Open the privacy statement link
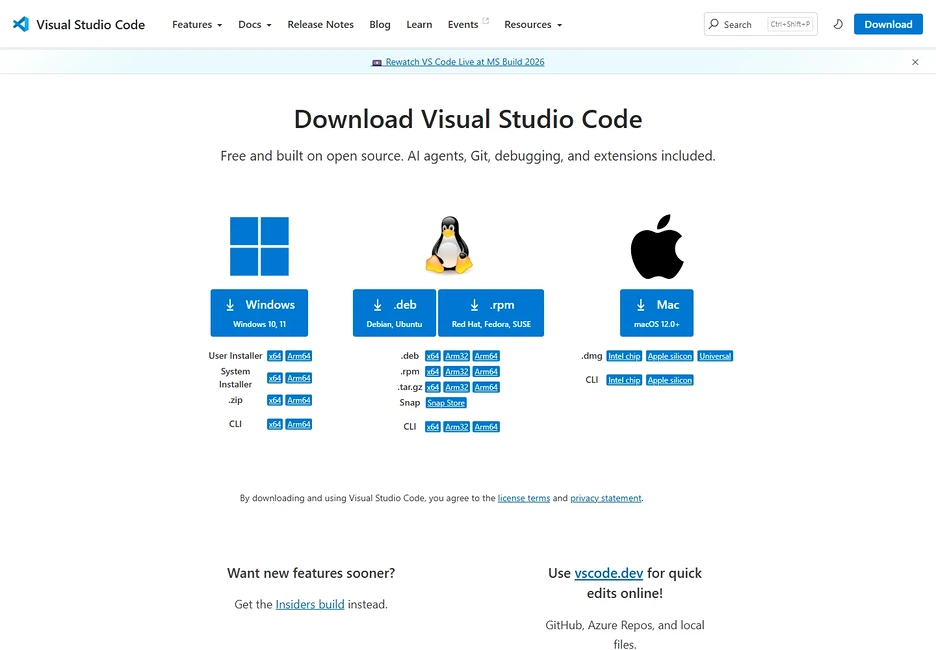936x650 pixels. [x=606, y=498]
